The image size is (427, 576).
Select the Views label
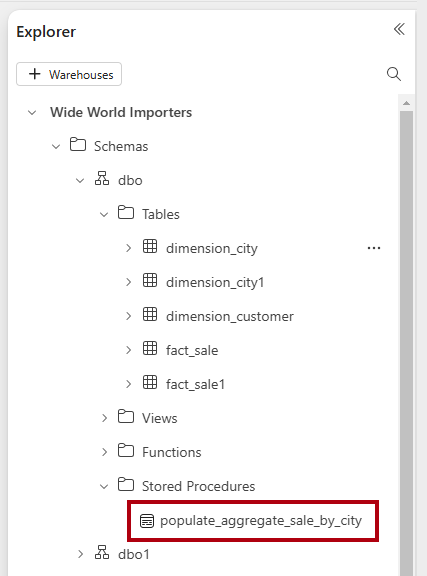[x=159, y=418]
